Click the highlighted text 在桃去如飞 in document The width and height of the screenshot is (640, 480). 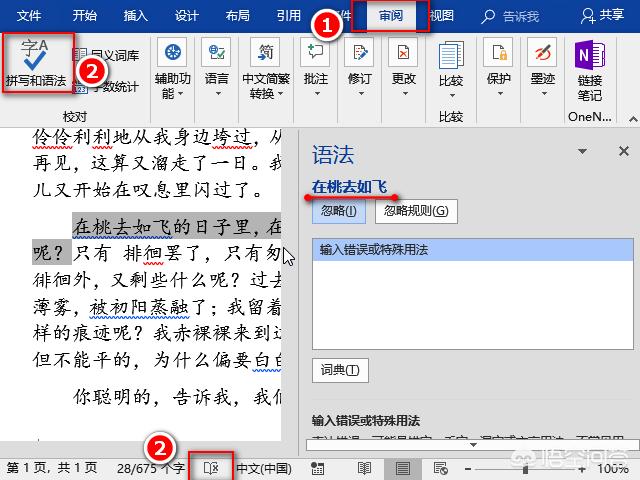click(122, 226)
